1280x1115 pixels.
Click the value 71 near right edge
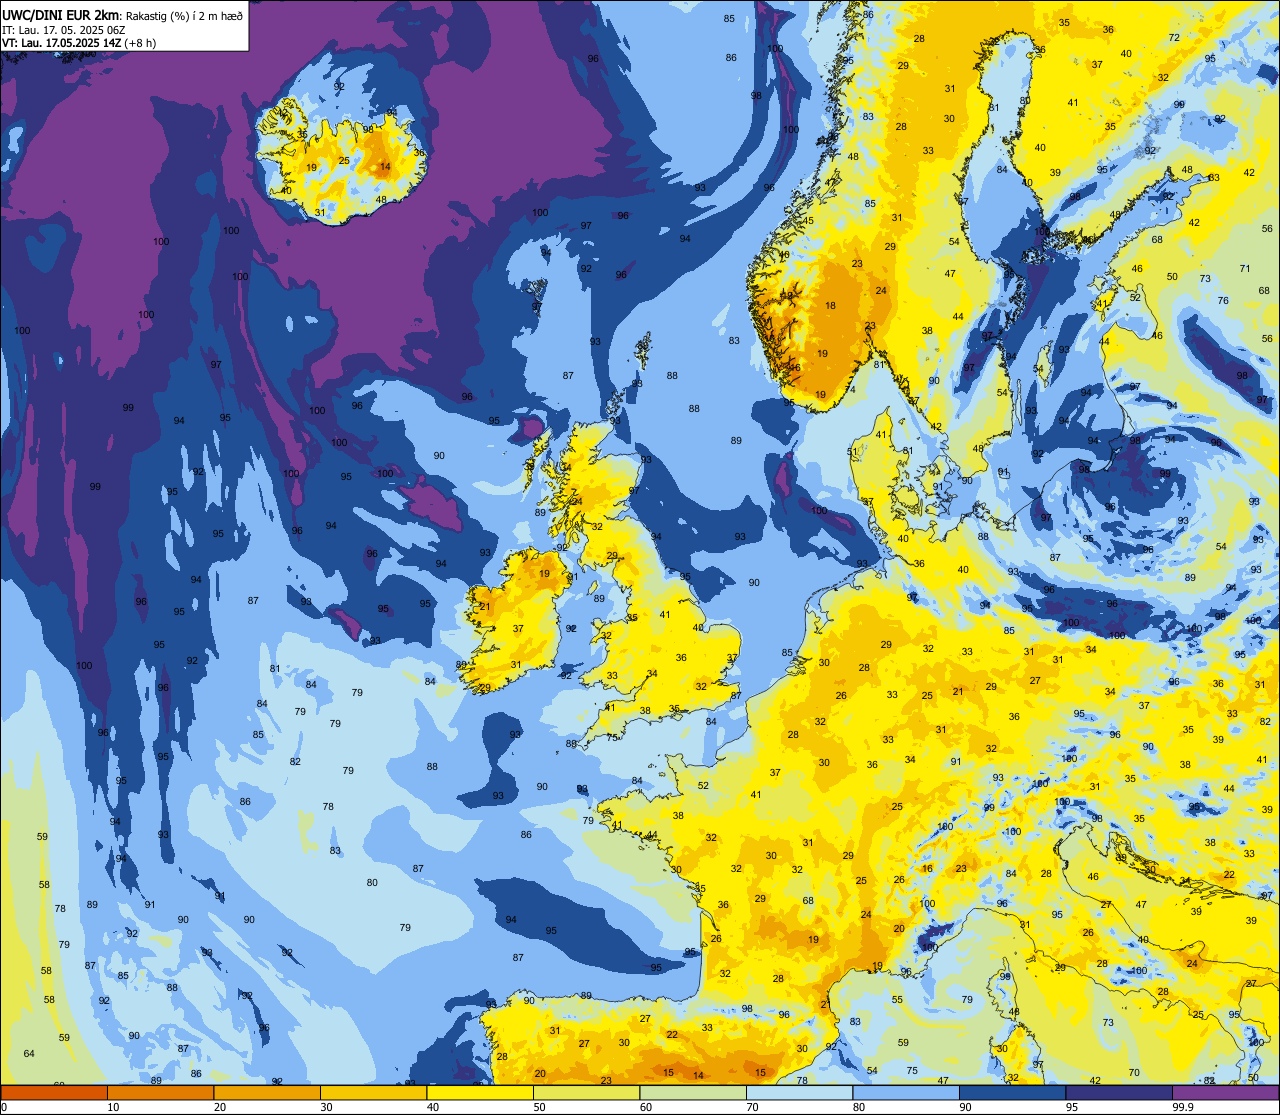pyautogui.click(x=1245, y=268)
